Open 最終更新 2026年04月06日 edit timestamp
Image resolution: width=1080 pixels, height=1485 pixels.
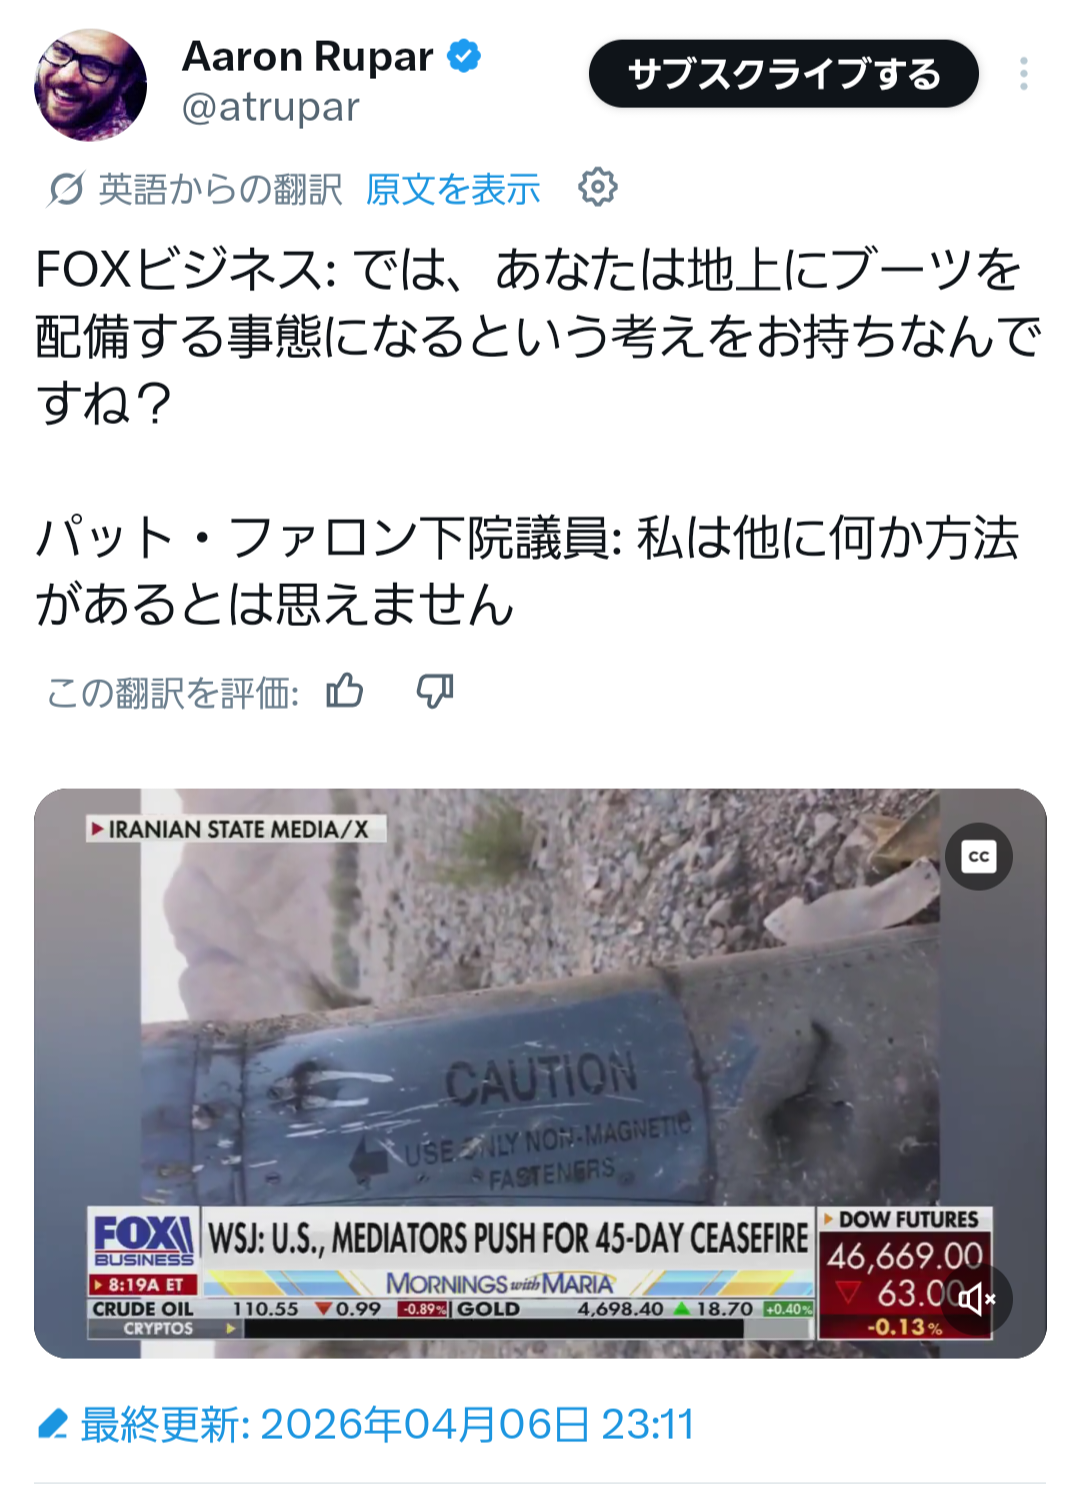pos(387,1424)
